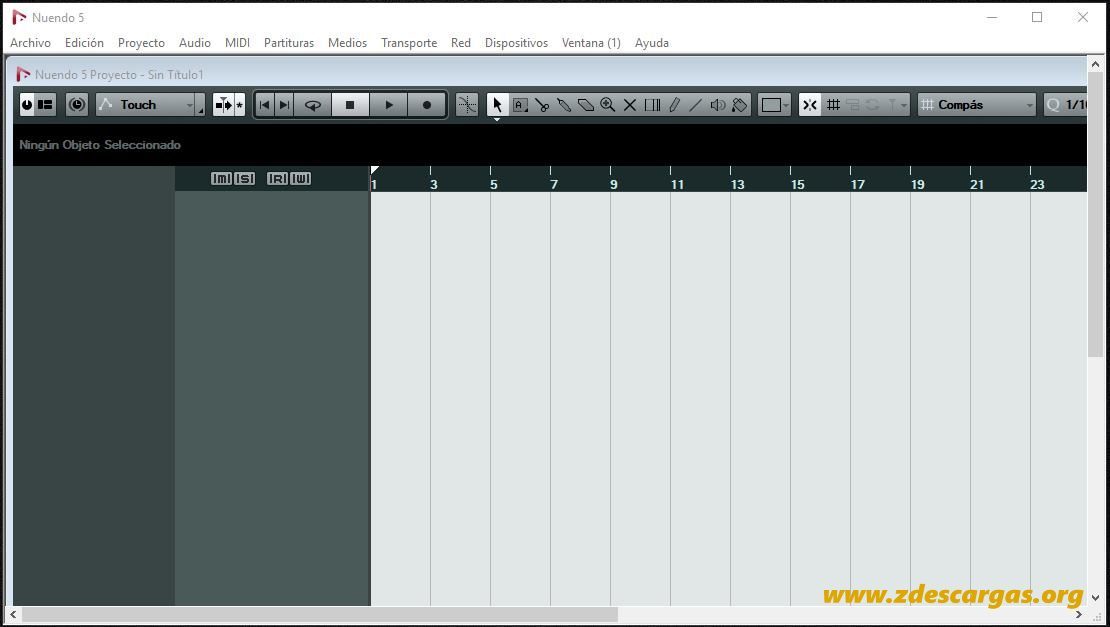
Task: Open the Archivo menu
Action: [x=30, y=42]
